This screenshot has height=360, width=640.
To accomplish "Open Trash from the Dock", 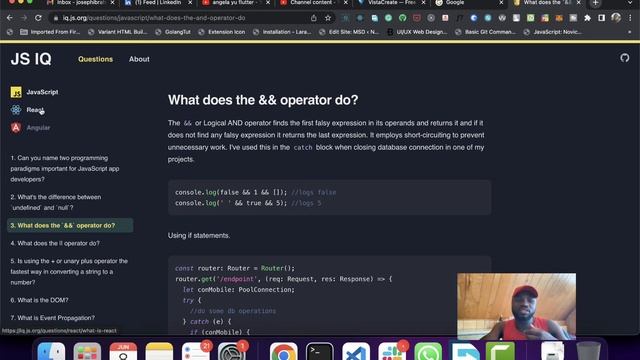I will pos(588,352).
